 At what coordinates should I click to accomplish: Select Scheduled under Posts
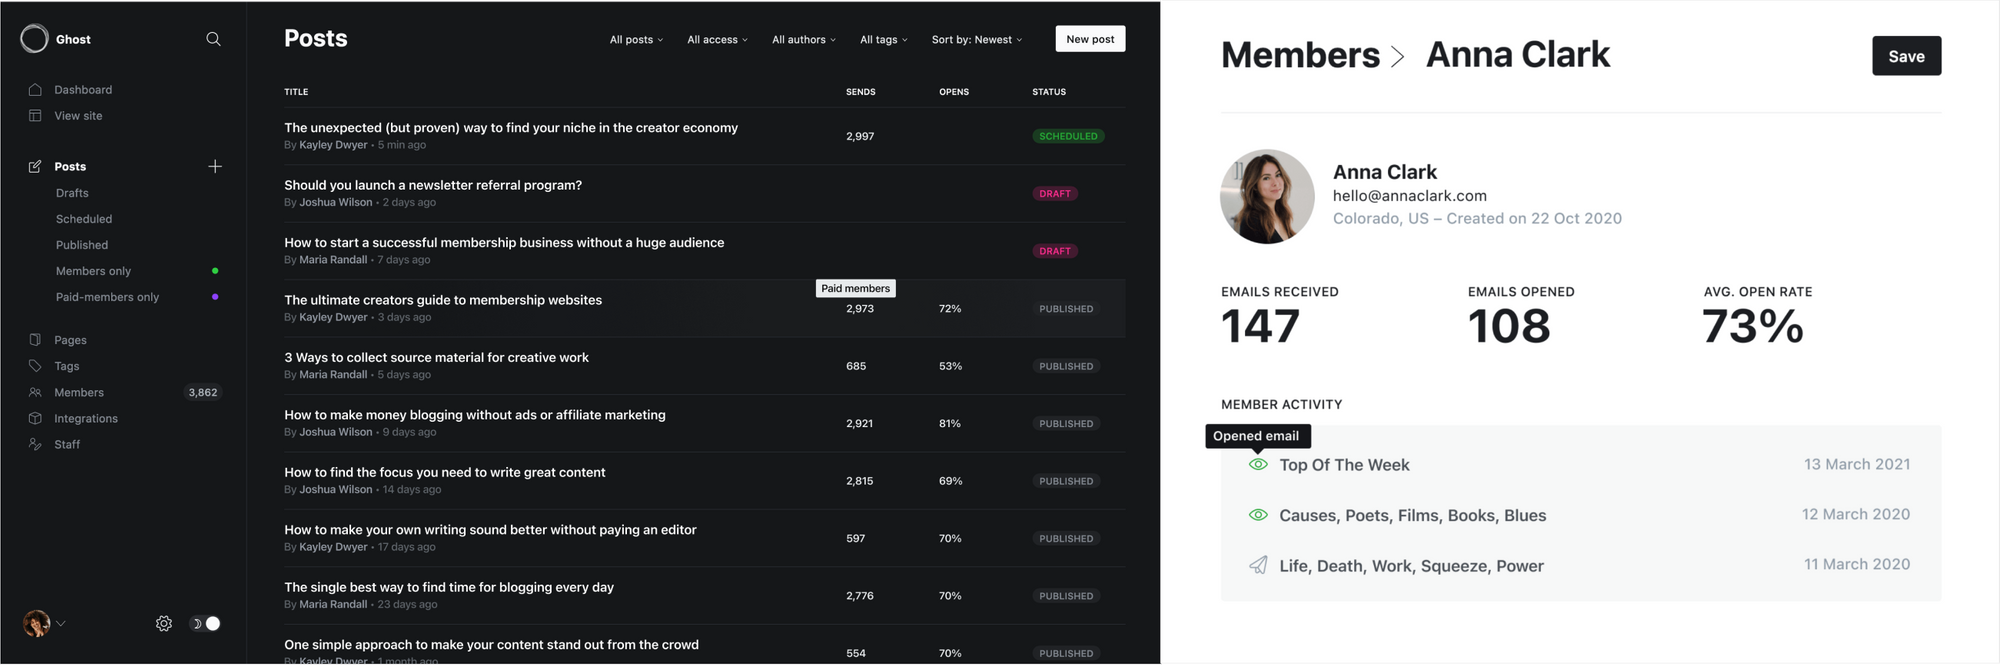coord(84,219)
